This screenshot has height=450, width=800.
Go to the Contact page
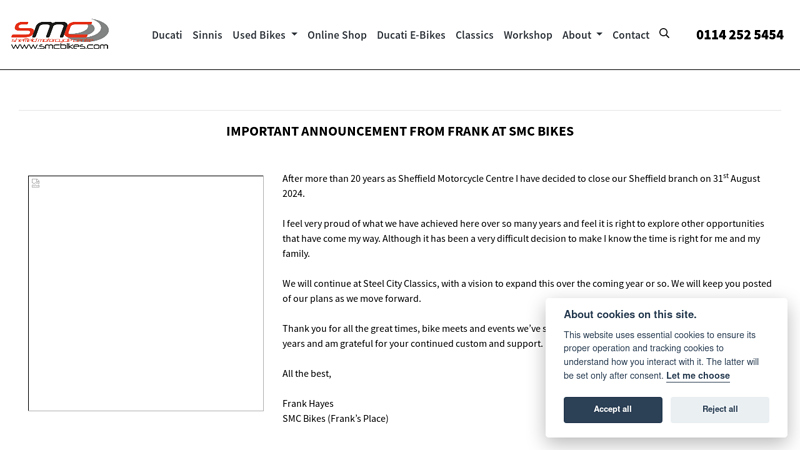pos(631,35)
